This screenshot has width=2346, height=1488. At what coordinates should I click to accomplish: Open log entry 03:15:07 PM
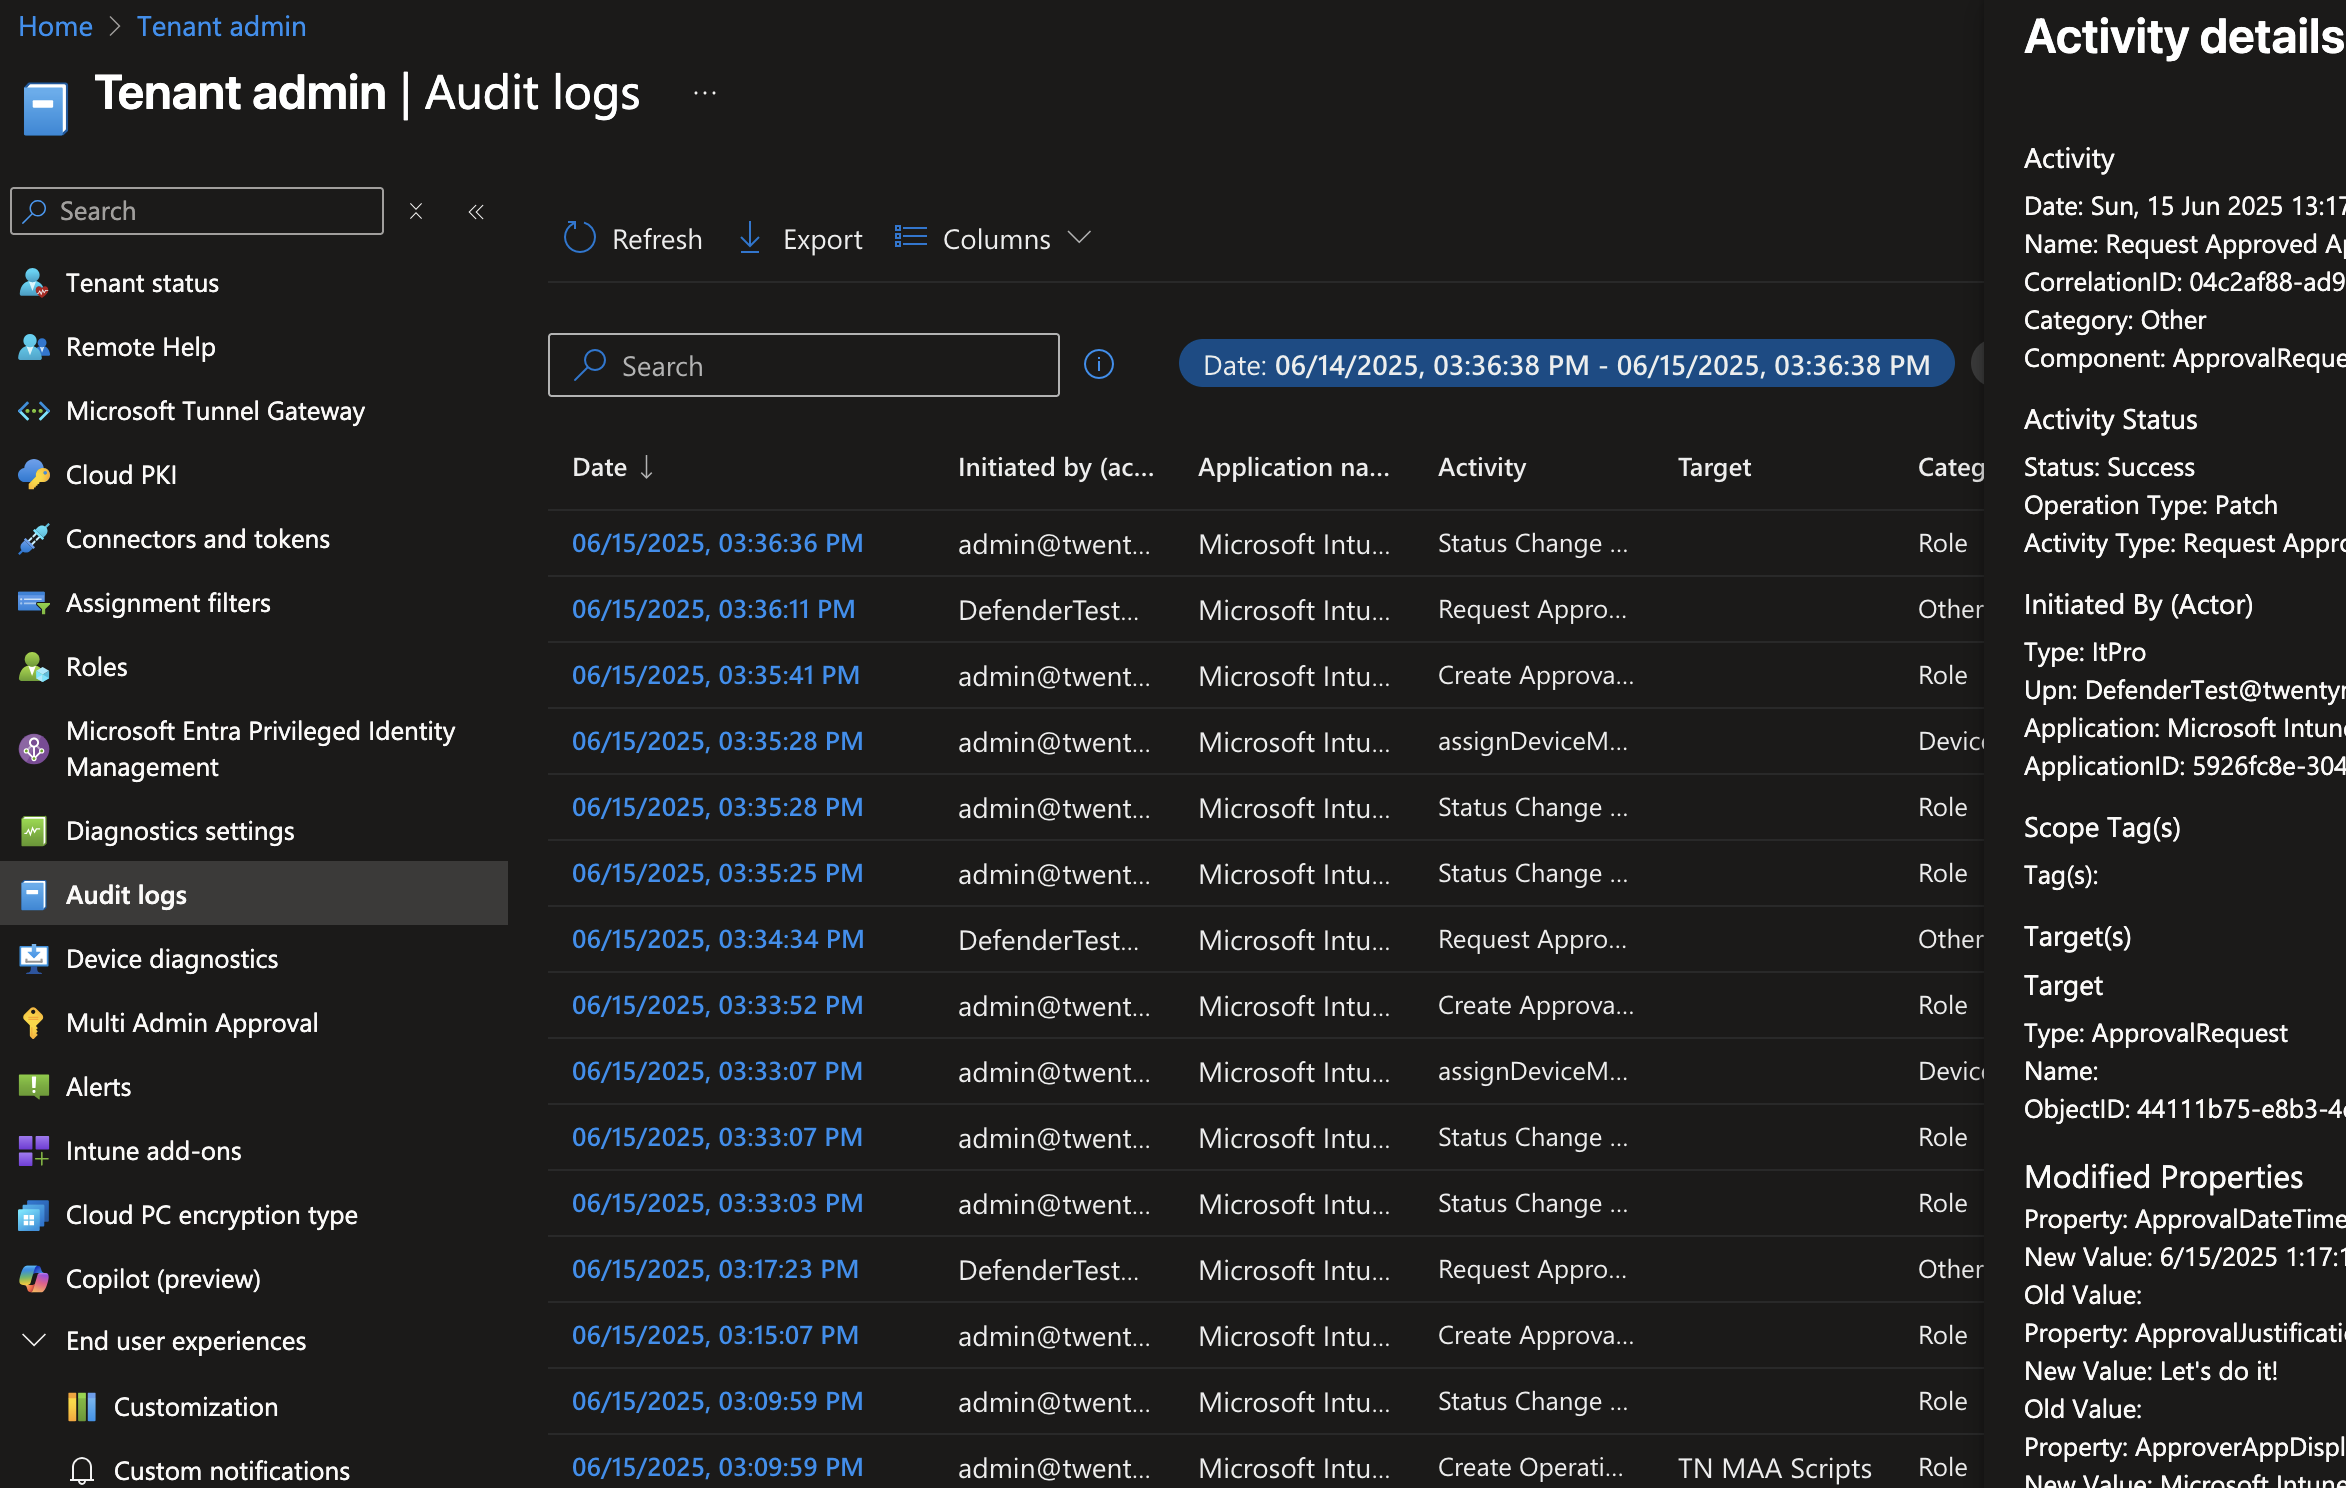(715, 1335)
